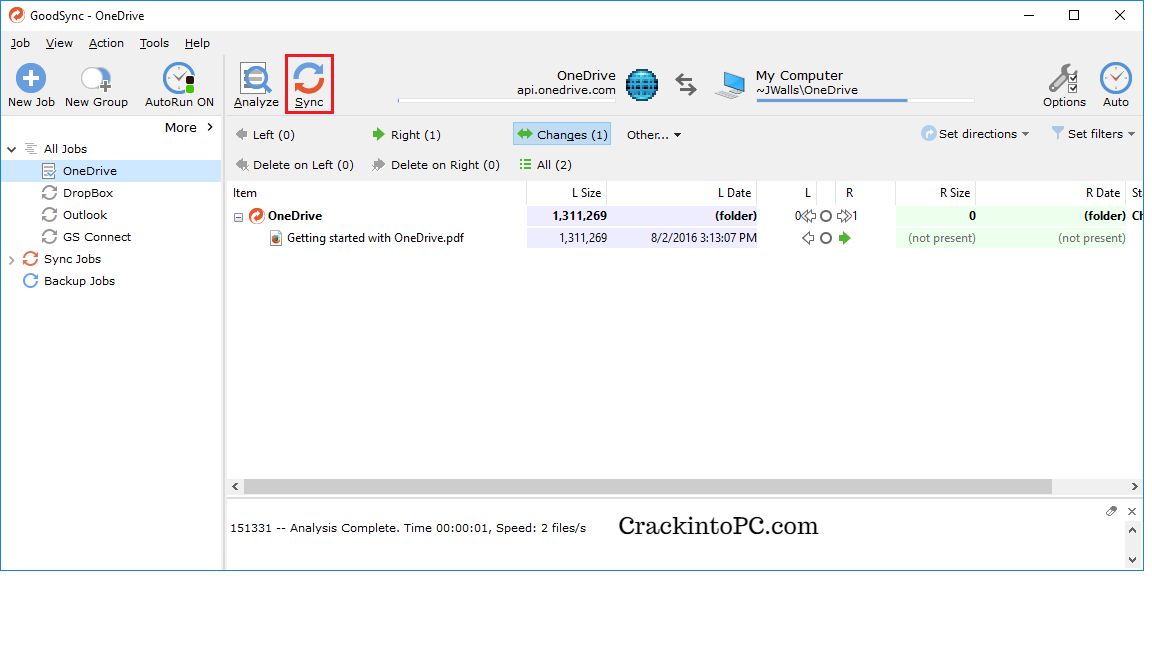Click the 1,311,269 size of PDF file
Viewport: 1152px width, 648px height.
pos(583,238)
